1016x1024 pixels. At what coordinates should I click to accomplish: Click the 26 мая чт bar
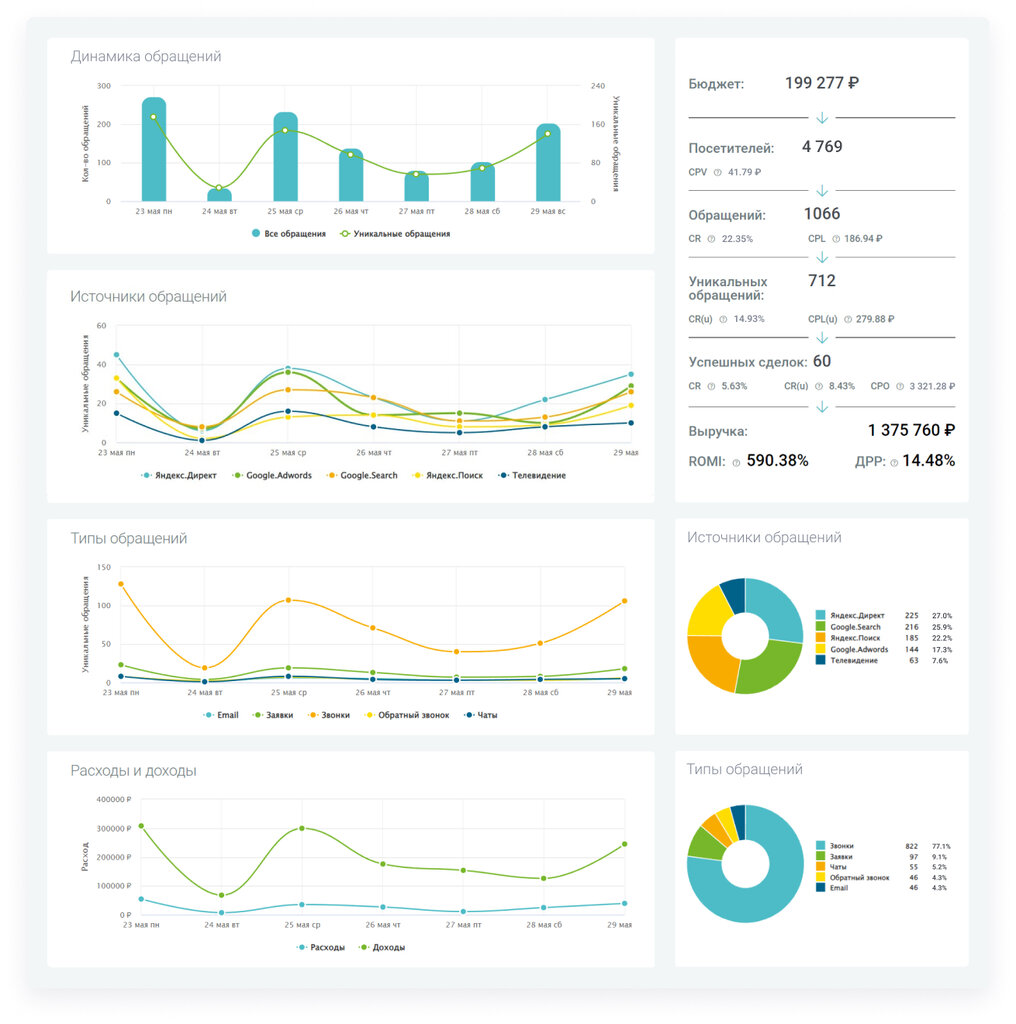tap(351, 175)
